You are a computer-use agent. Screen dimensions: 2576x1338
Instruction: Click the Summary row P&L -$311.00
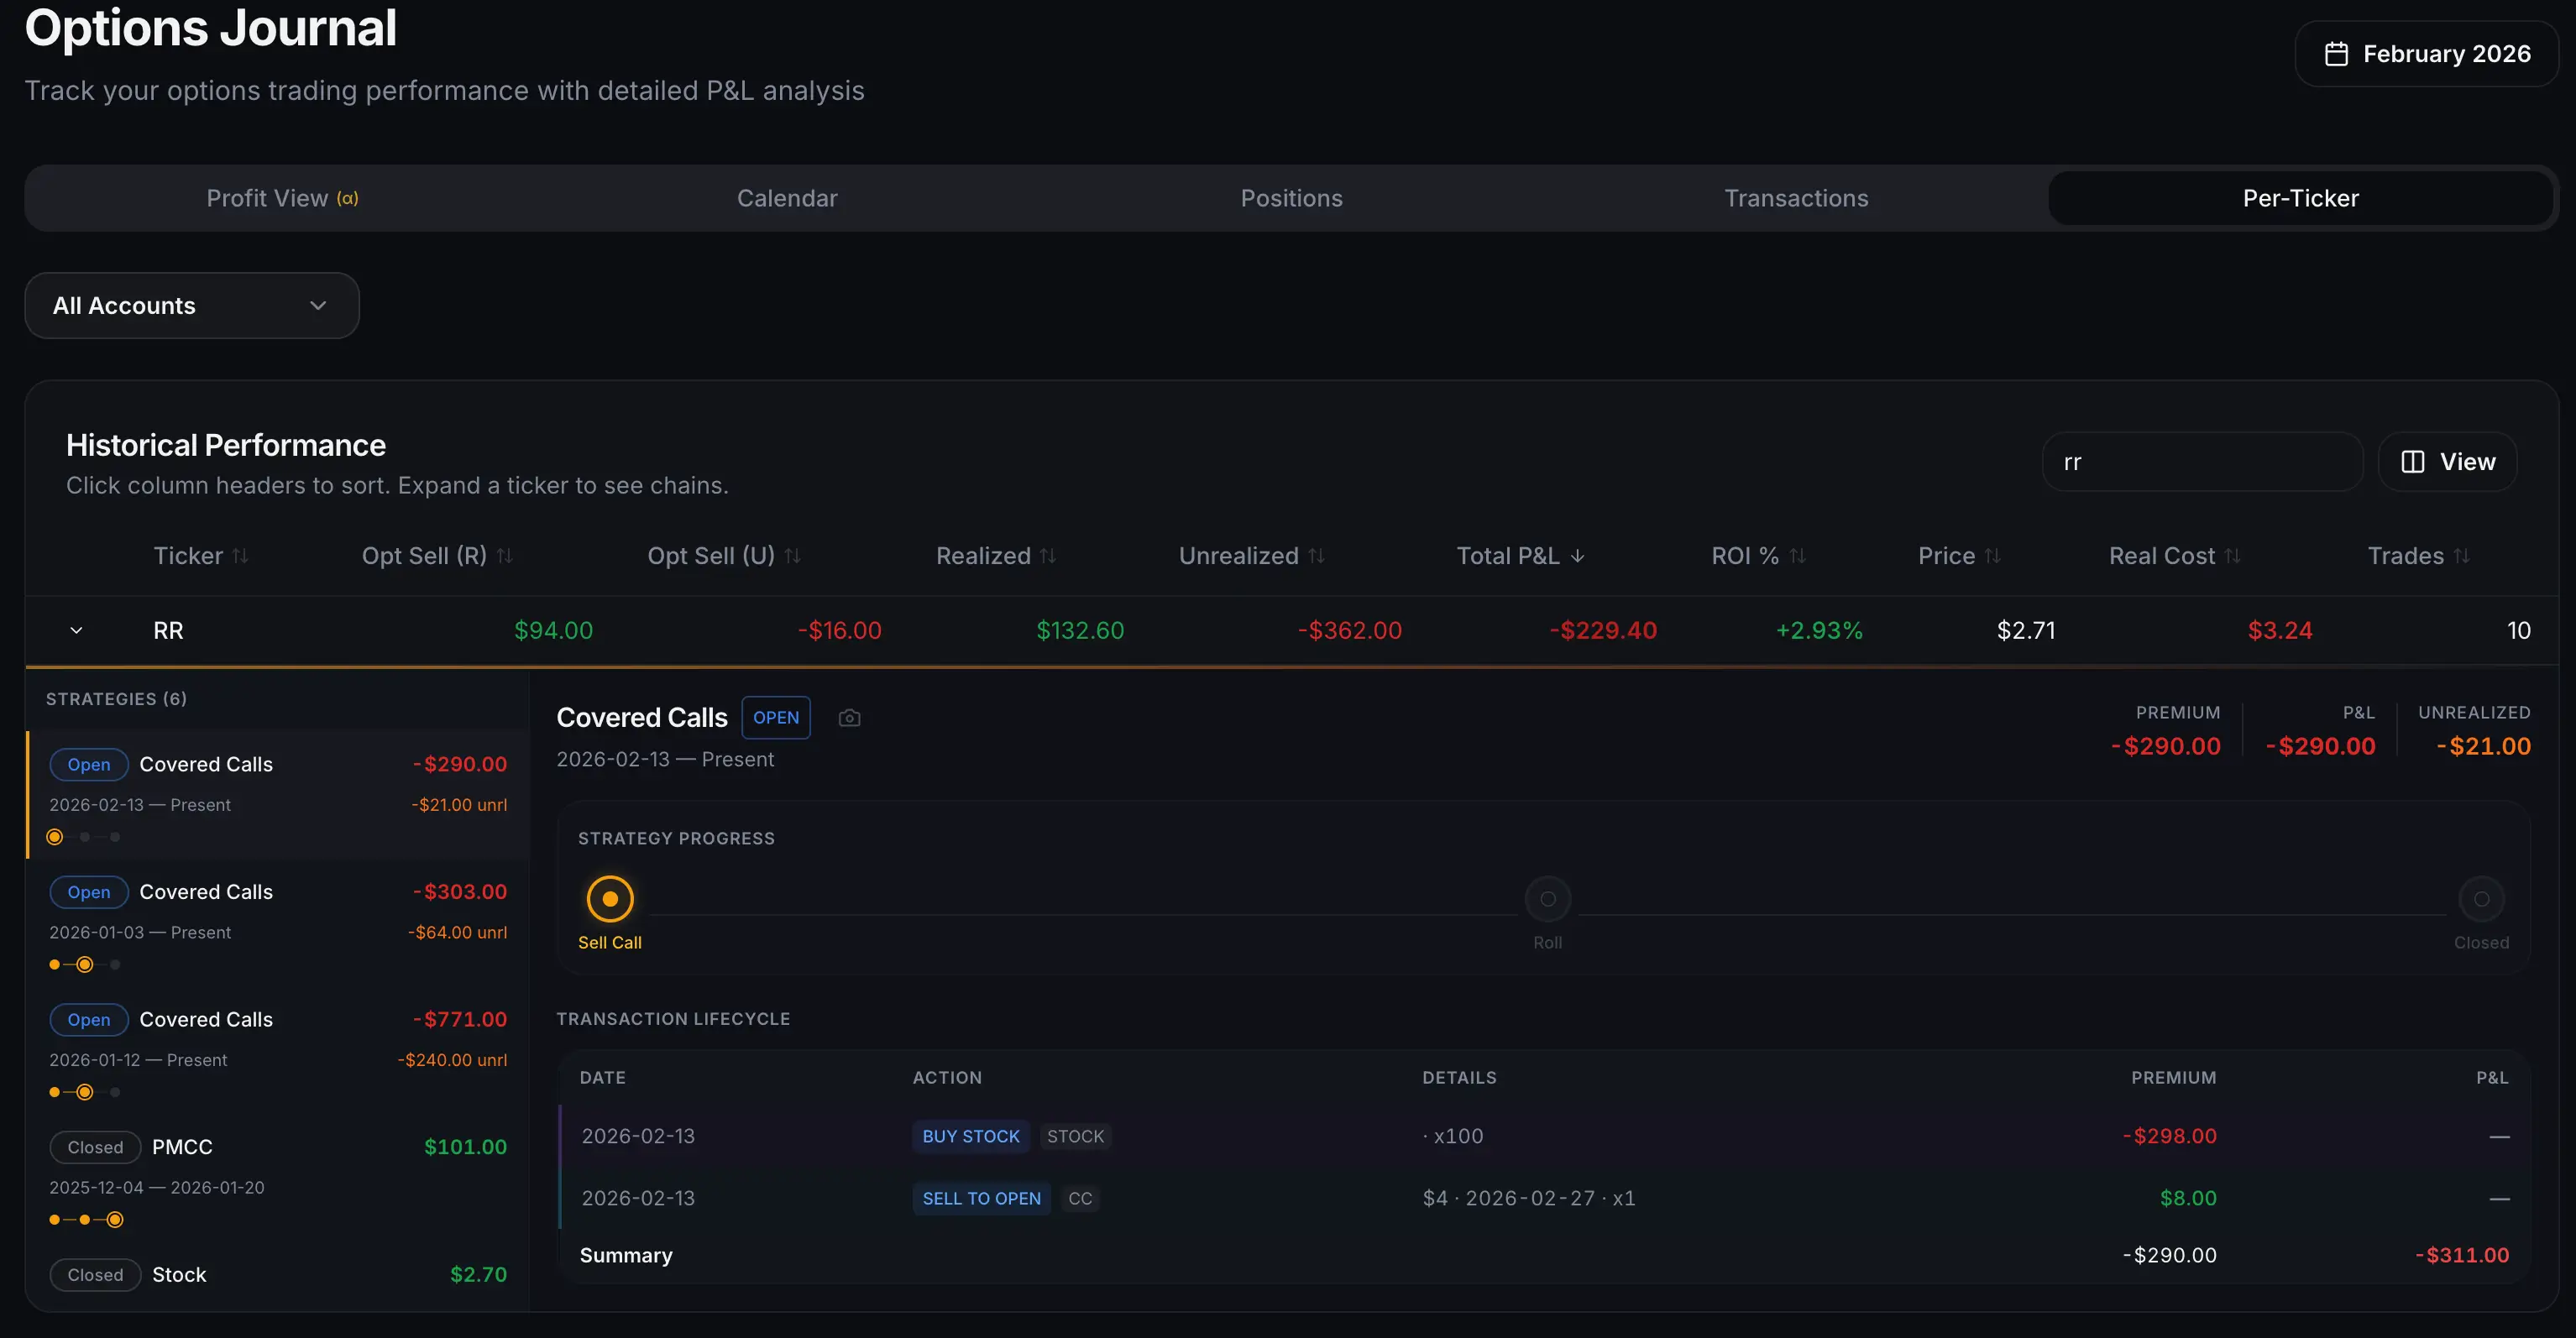coord(2462,1256)
